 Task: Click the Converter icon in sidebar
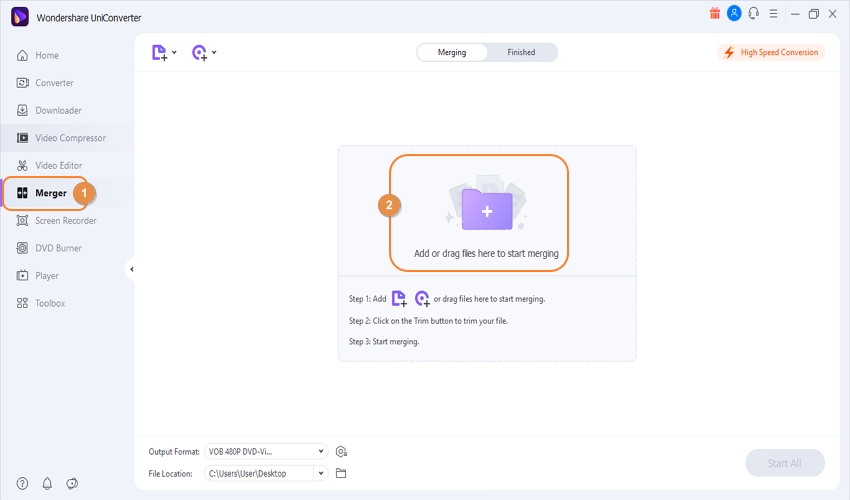tap(22, 83)
